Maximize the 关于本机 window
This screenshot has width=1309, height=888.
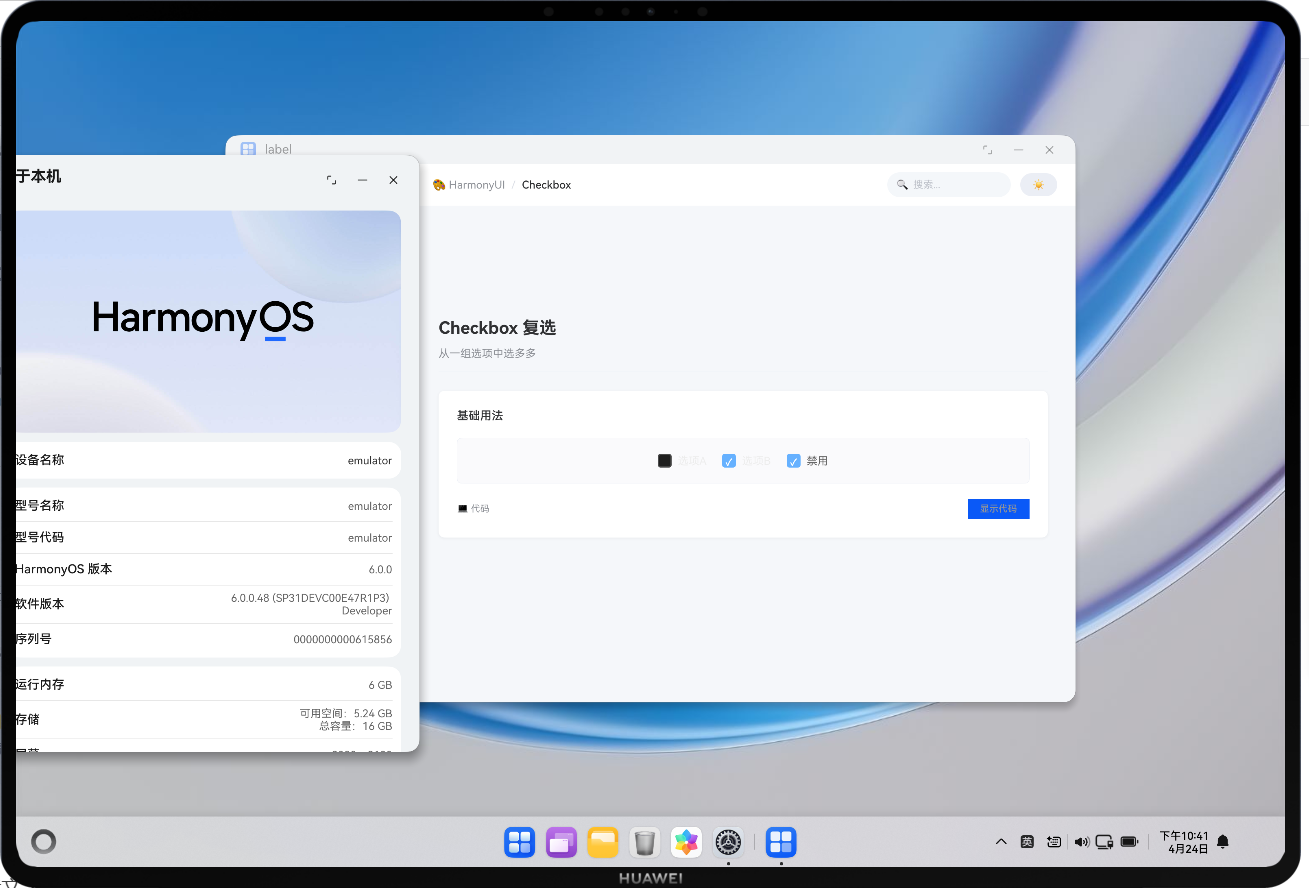[x=331, y=180]
